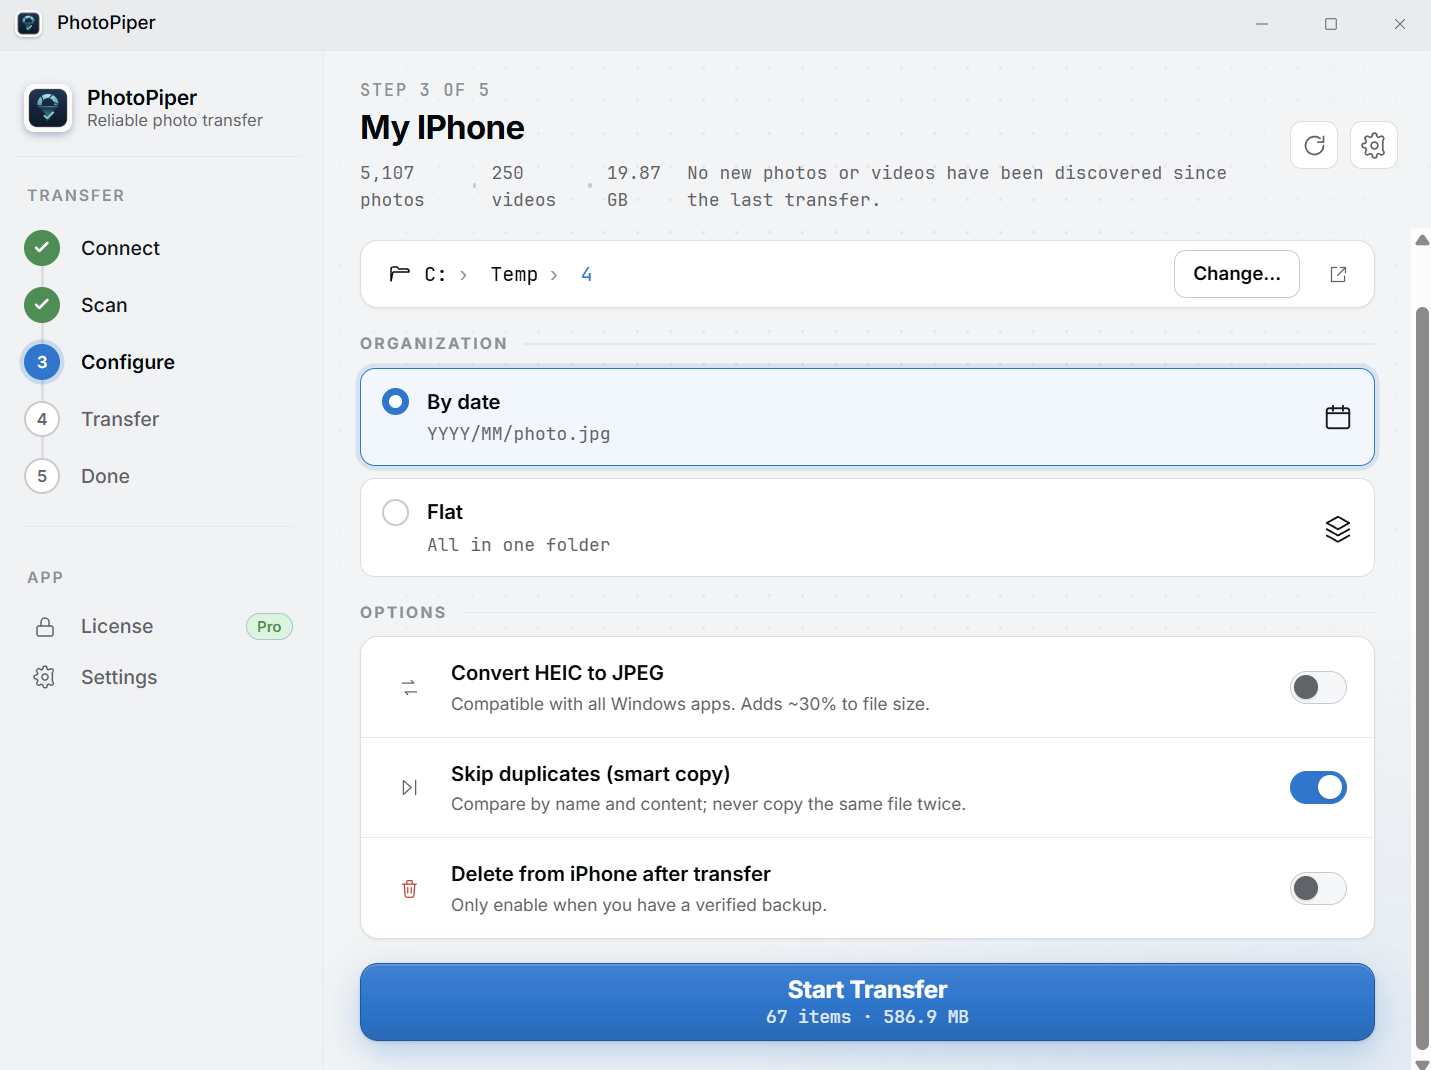Click the Change... destination button
Viewport: 1431px width, 1070px height.
(x=1237, y=274)
